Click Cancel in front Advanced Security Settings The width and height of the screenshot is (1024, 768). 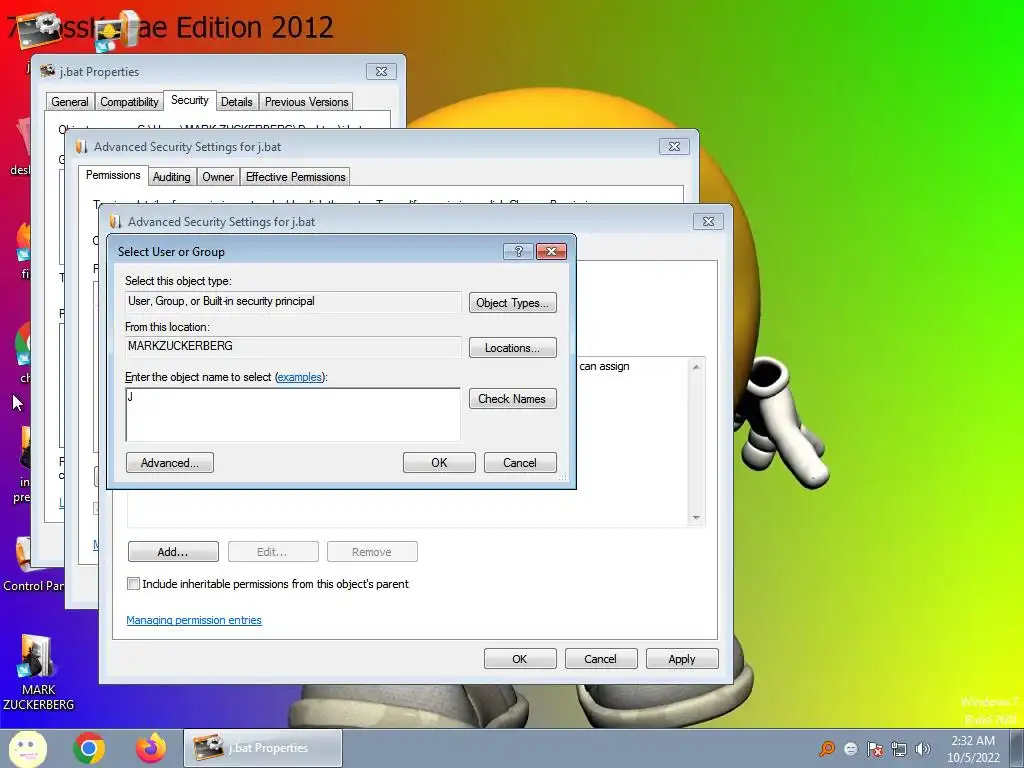(x=601, y=659)
